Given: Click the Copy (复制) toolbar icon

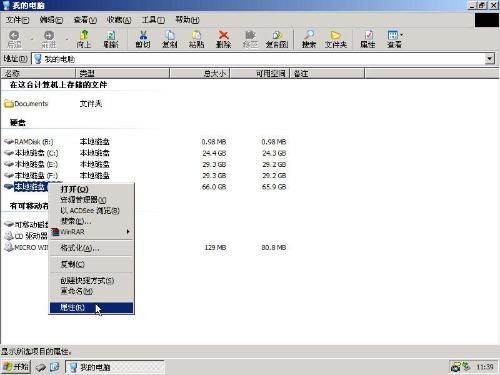Looking at the screenshot, I should click(x=170, y=39).
